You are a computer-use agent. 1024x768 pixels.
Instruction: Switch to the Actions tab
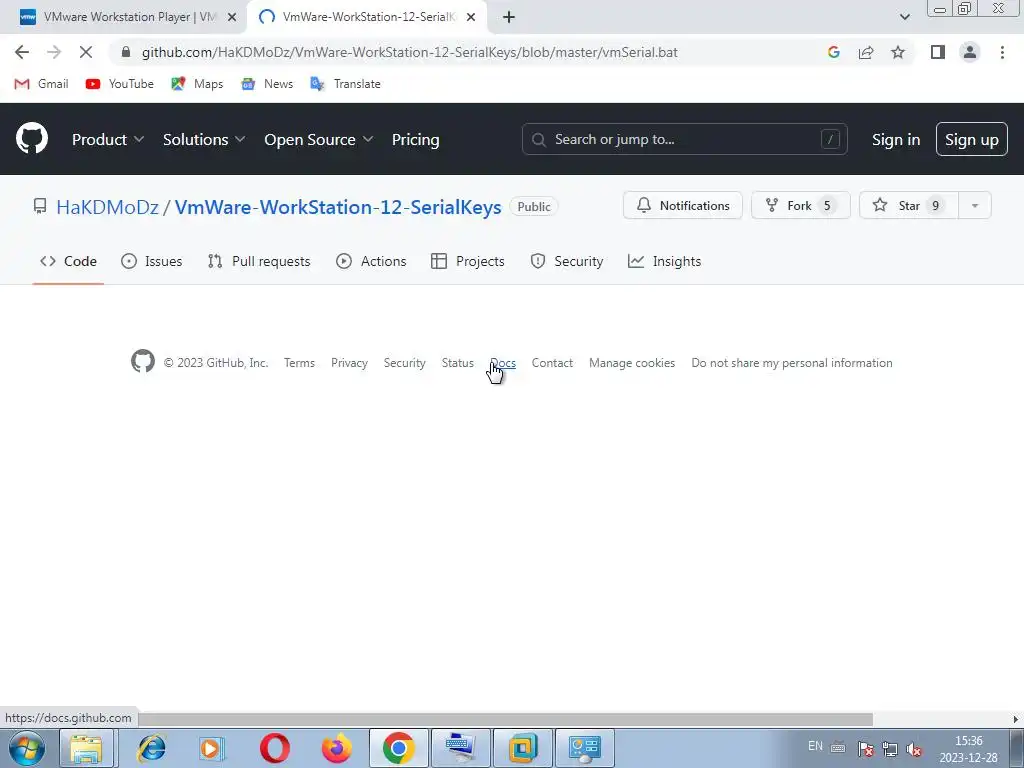371,261
